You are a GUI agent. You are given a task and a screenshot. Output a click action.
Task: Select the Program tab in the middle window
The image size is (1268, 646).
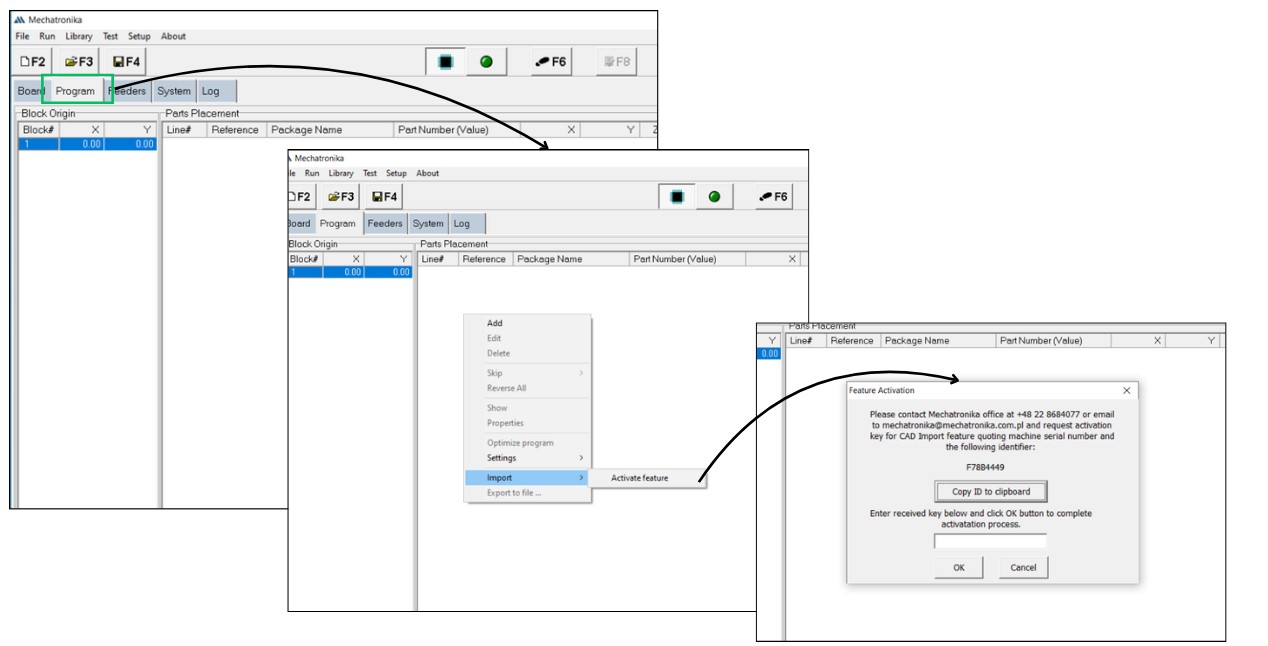(338, 224)
